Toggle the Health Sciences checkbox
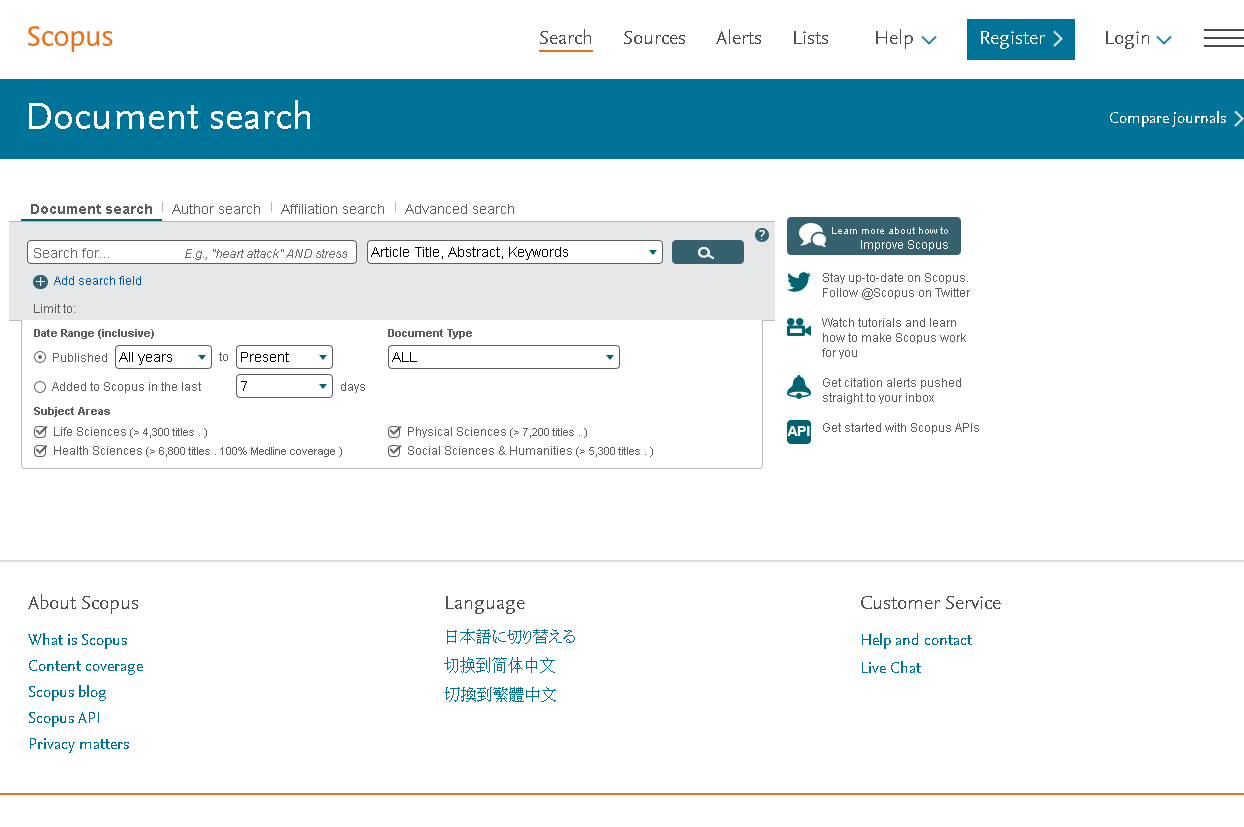The image size is (1244, 827). (x=41, y=451)
